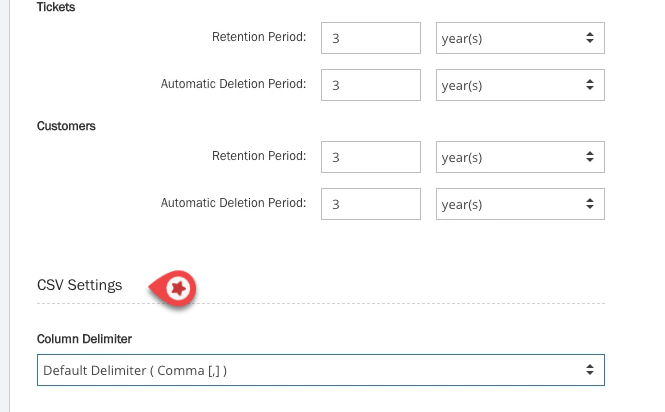Click the Customers "Retention Period:" label
This screenshot has width=665, height=412.
(x=259, y=156)
